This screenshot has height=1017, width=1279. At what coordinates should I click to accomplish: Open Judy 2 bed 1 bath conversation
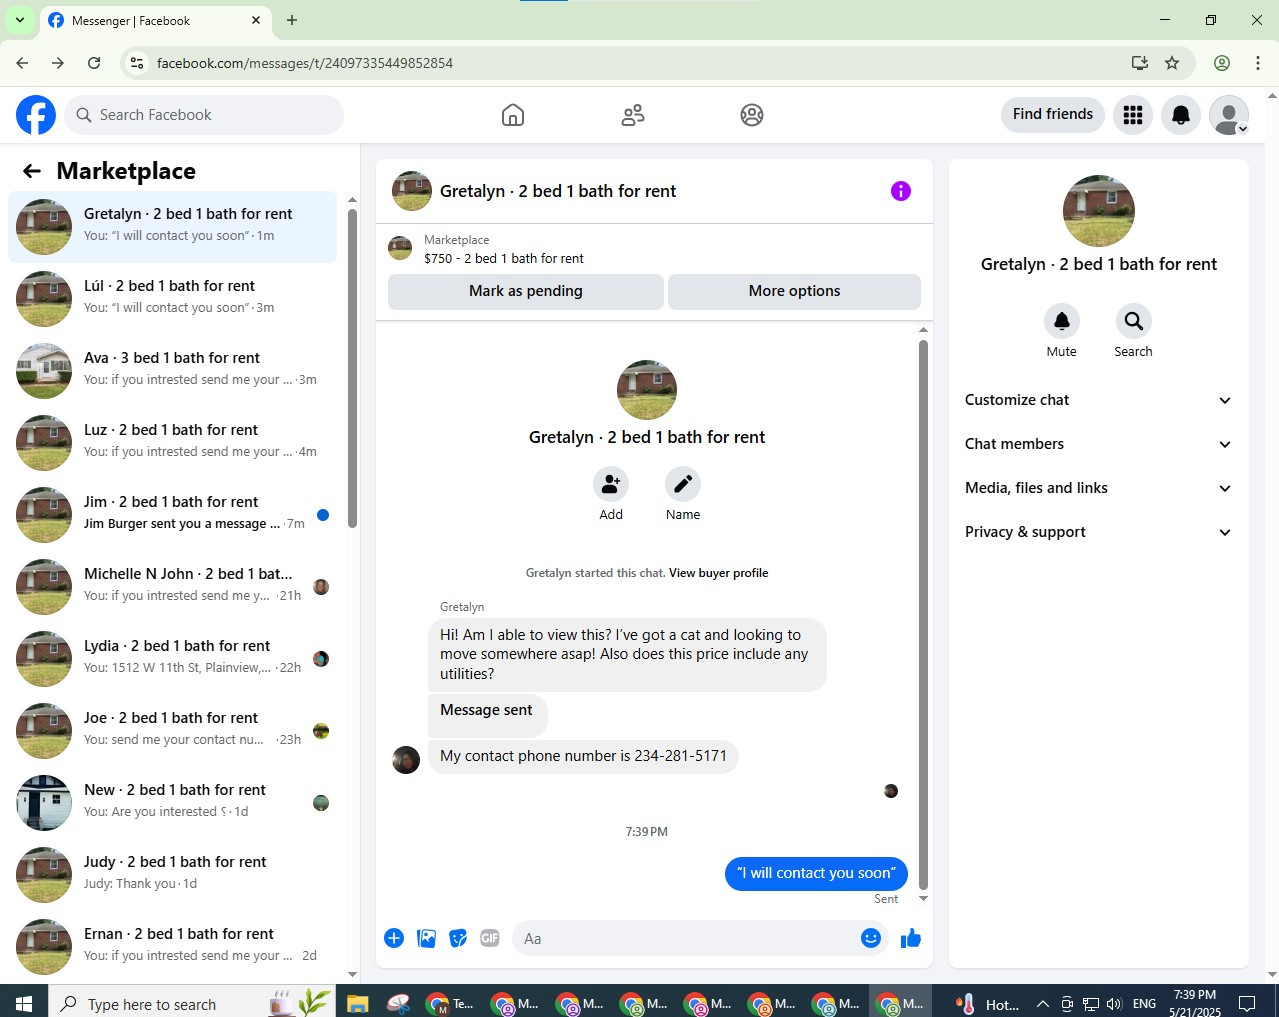(173, 875)
